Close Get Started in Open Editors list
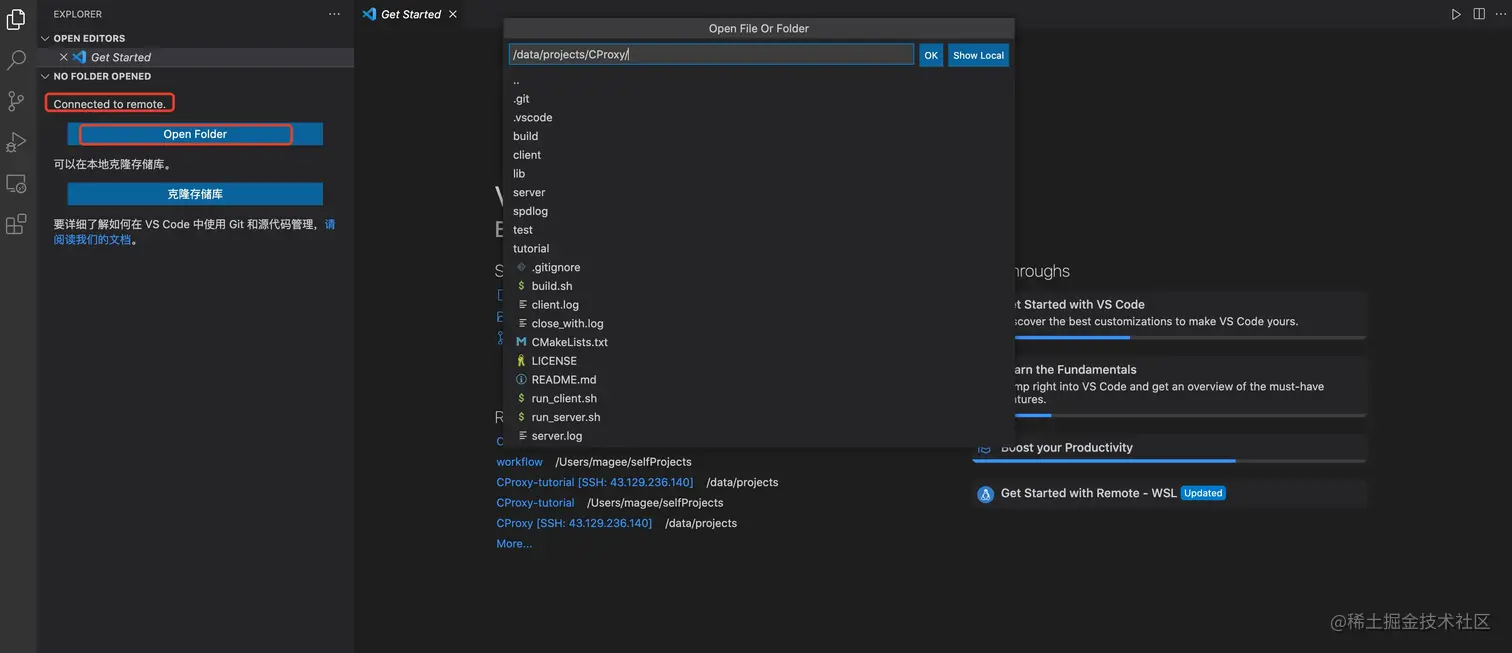Image resolution: width=1512 pixels, height=653 pixels. point(64,57)
